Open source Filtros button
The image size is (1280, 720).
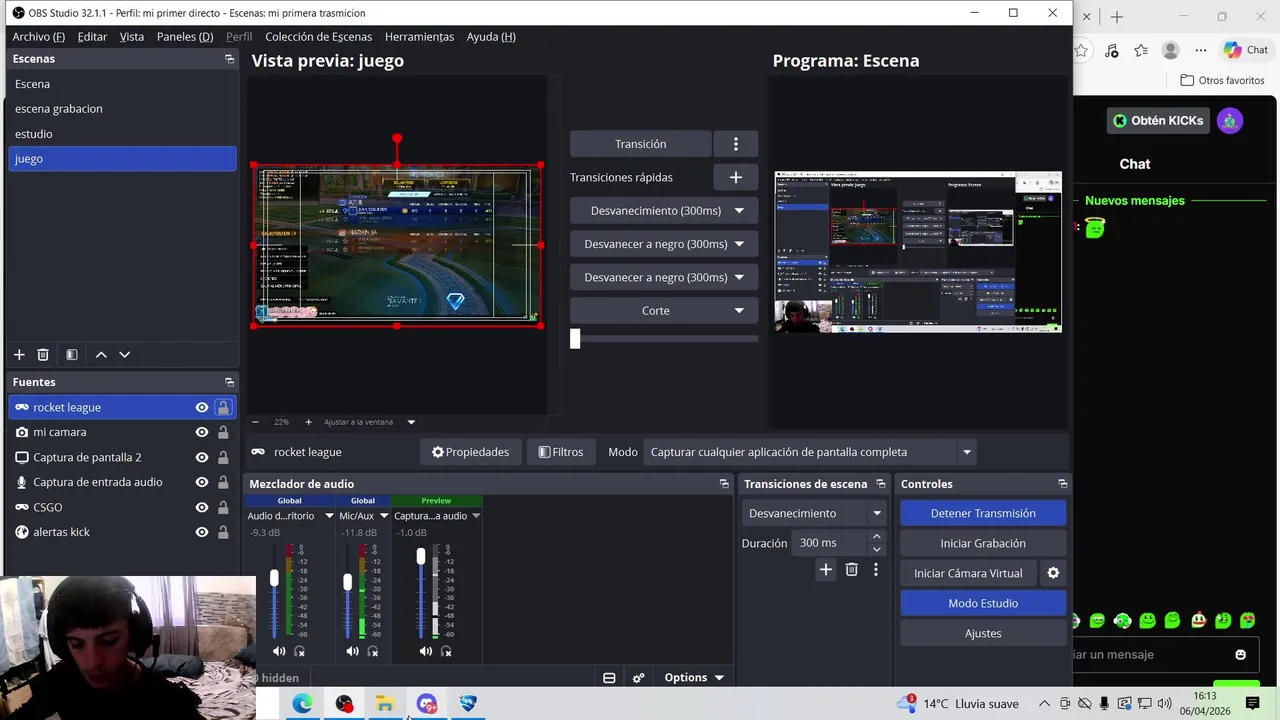[560, 452]
